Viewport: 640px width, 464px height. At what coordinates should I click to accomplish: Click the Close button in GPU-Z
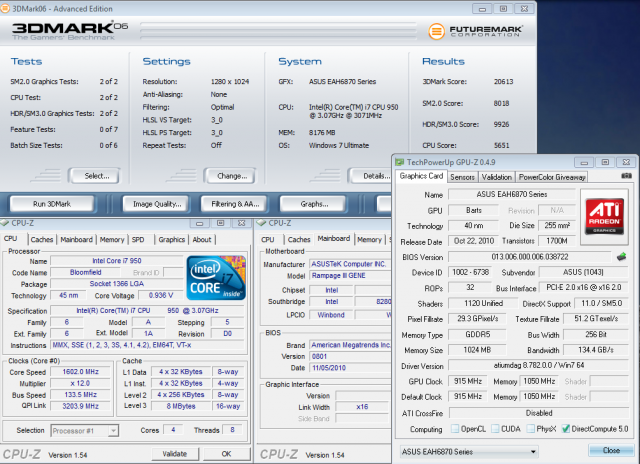point(611,451)
